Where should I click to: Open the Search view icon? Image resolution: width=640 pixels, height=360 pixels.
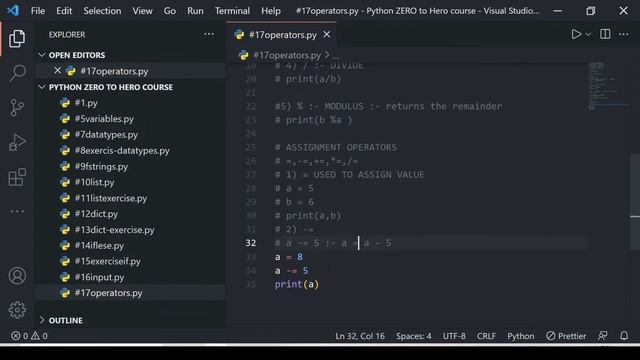(x=17, y=73)
